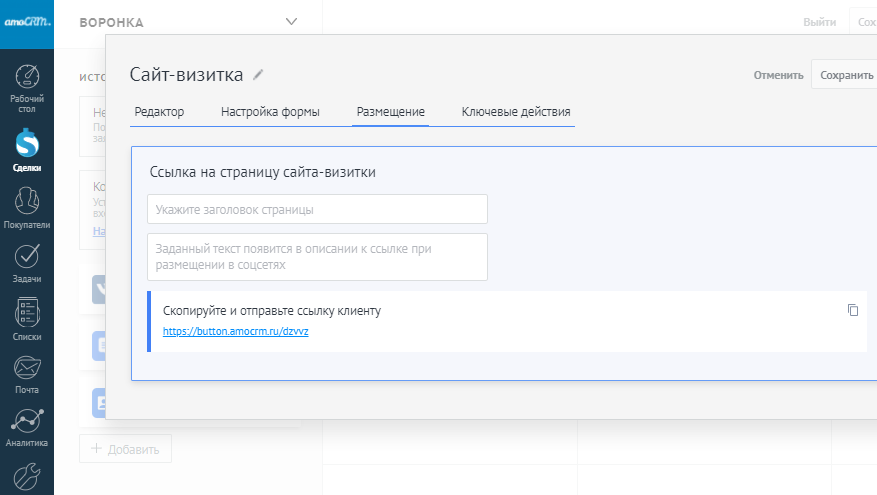Expand the ВОРОНКА dropdown chevron
This screenshot has height=495, width=877.
[291, 21]
